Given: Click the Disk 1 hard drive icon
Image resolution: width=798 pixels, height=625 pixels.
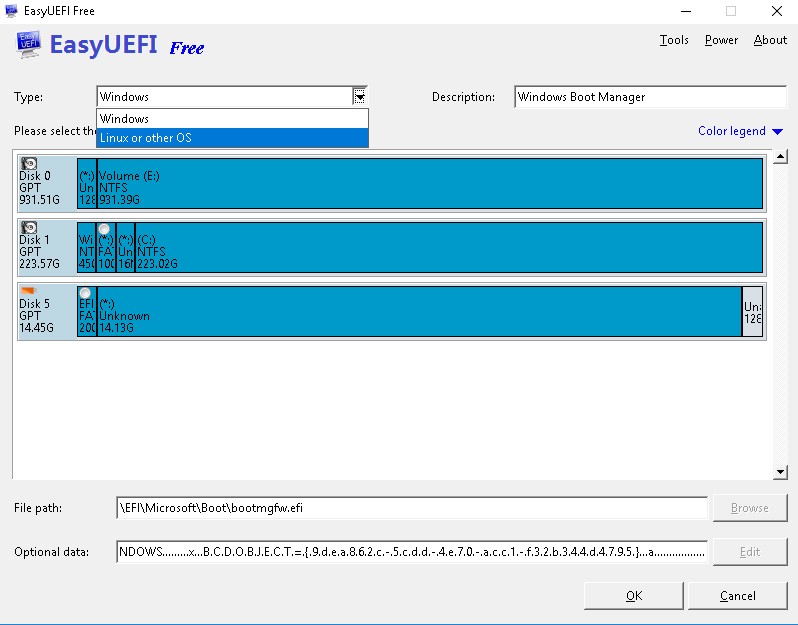Looking at the screenshot, I should click(x=29, y=227).
